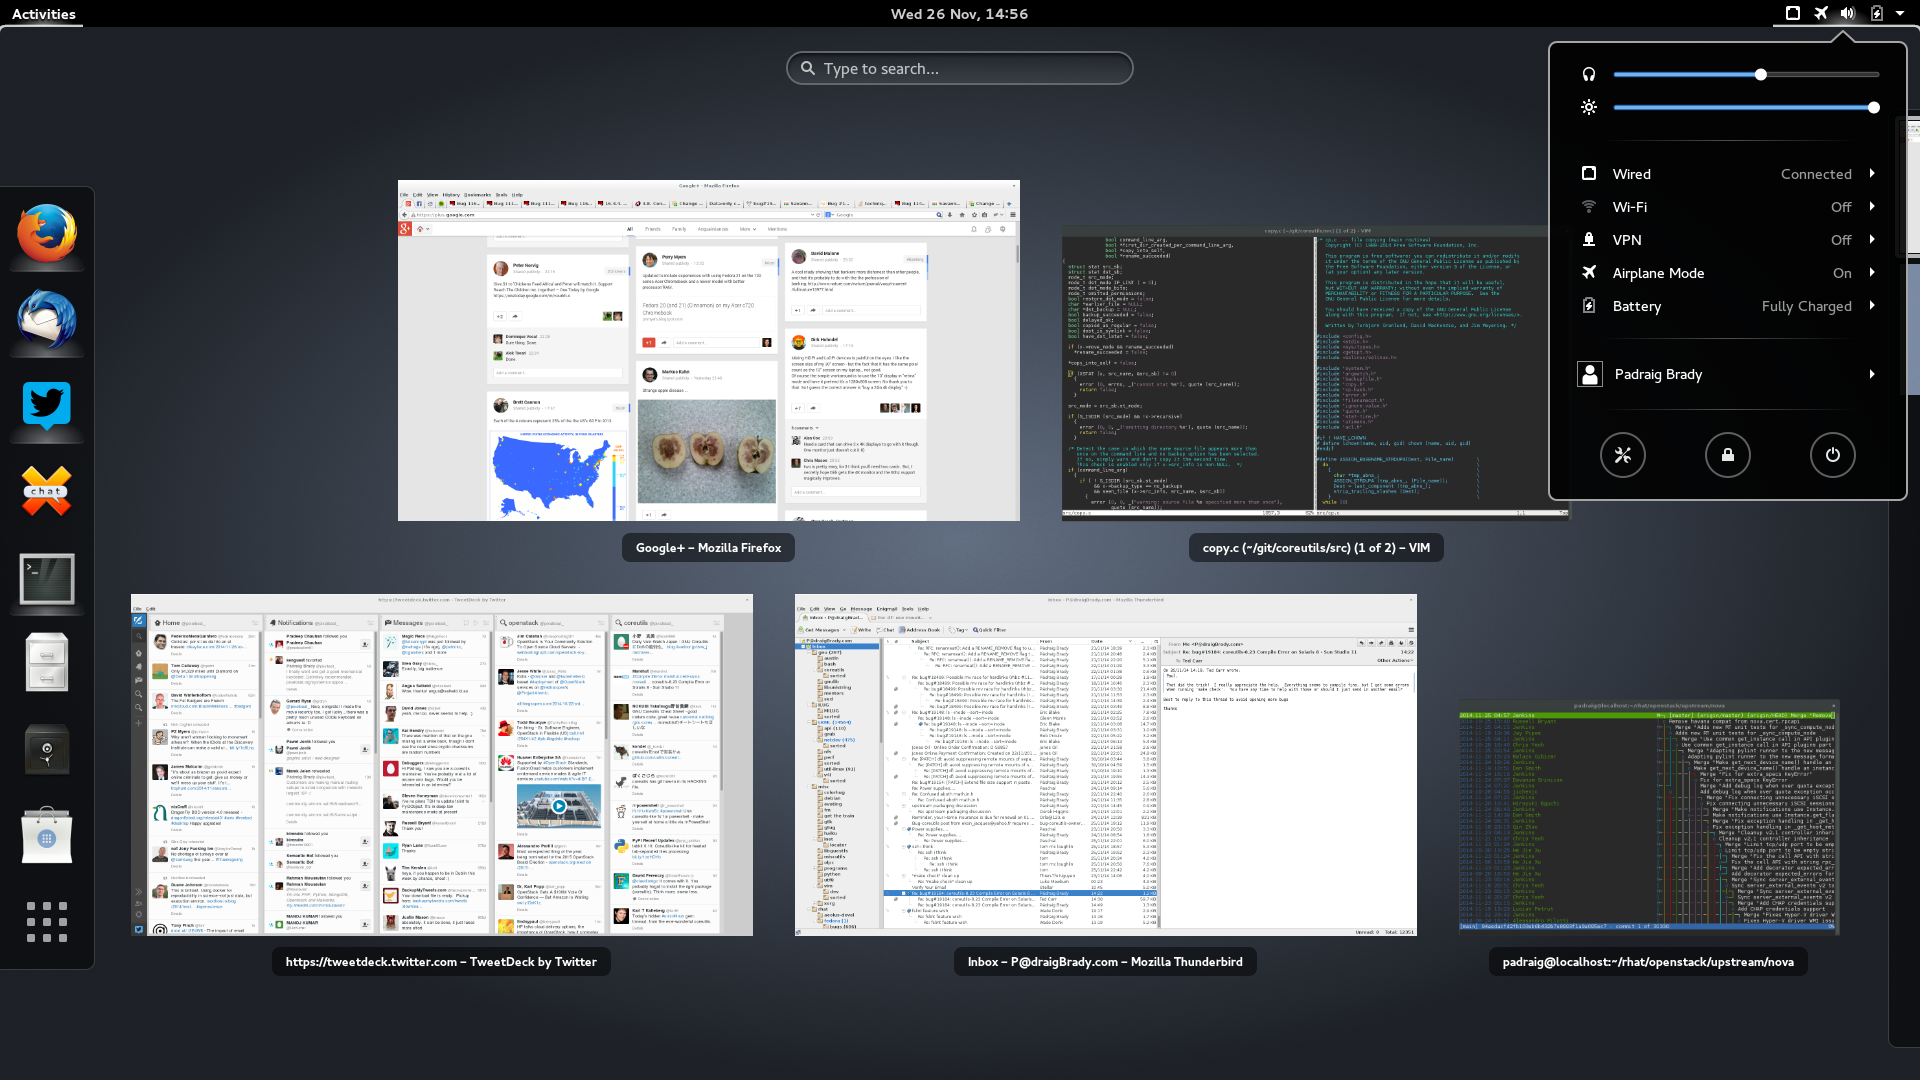
Task: Select the Google+ Firefox window thumbnail
Action: pyautogui.click(x=709, y=350)
